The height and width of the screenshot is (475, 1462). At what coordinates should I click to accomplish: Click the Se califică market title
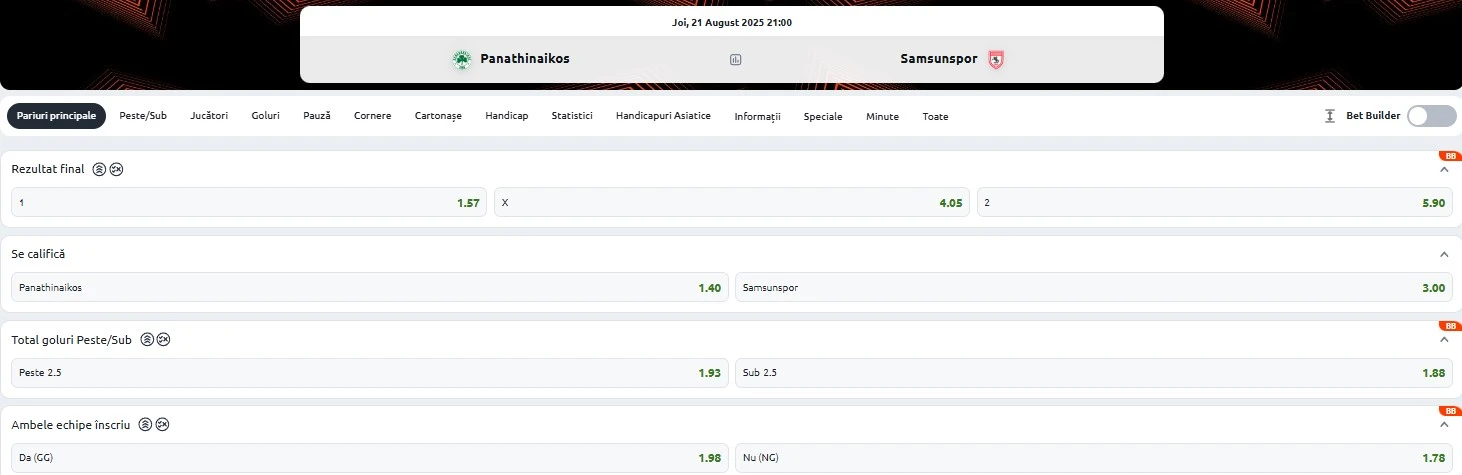pos(38,255)
